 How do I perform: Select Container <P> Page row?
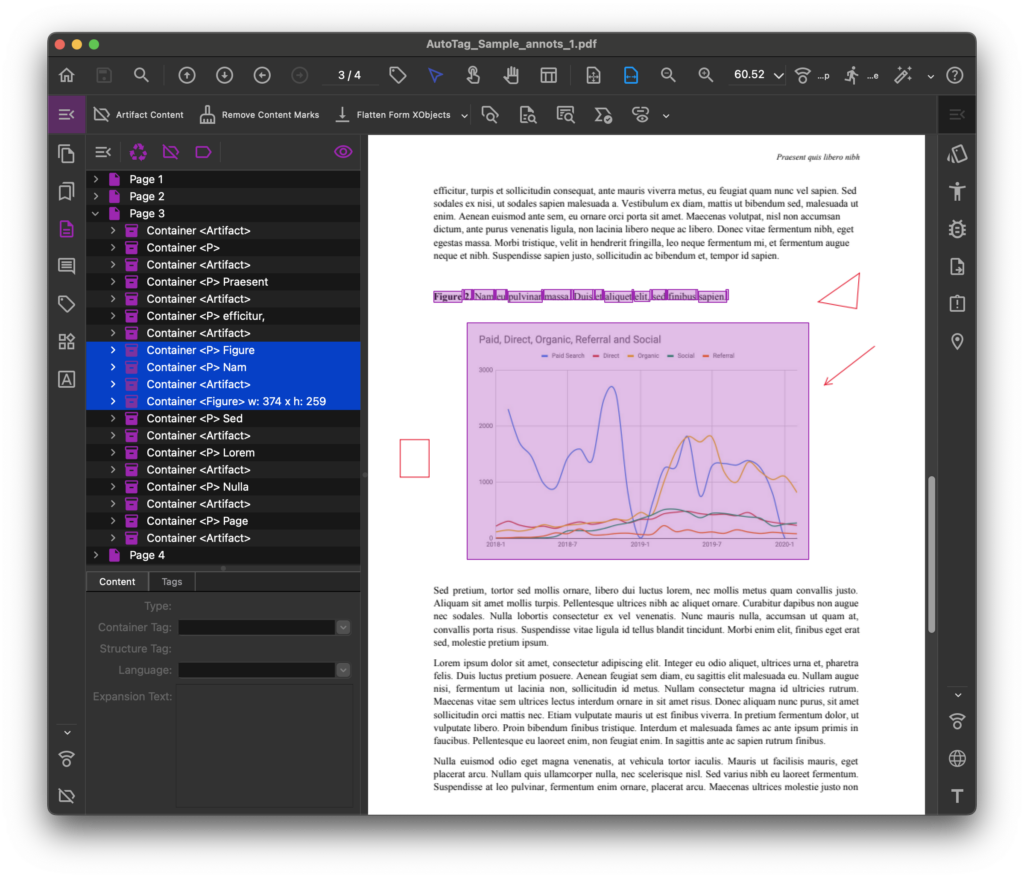(x=223, y=521)
